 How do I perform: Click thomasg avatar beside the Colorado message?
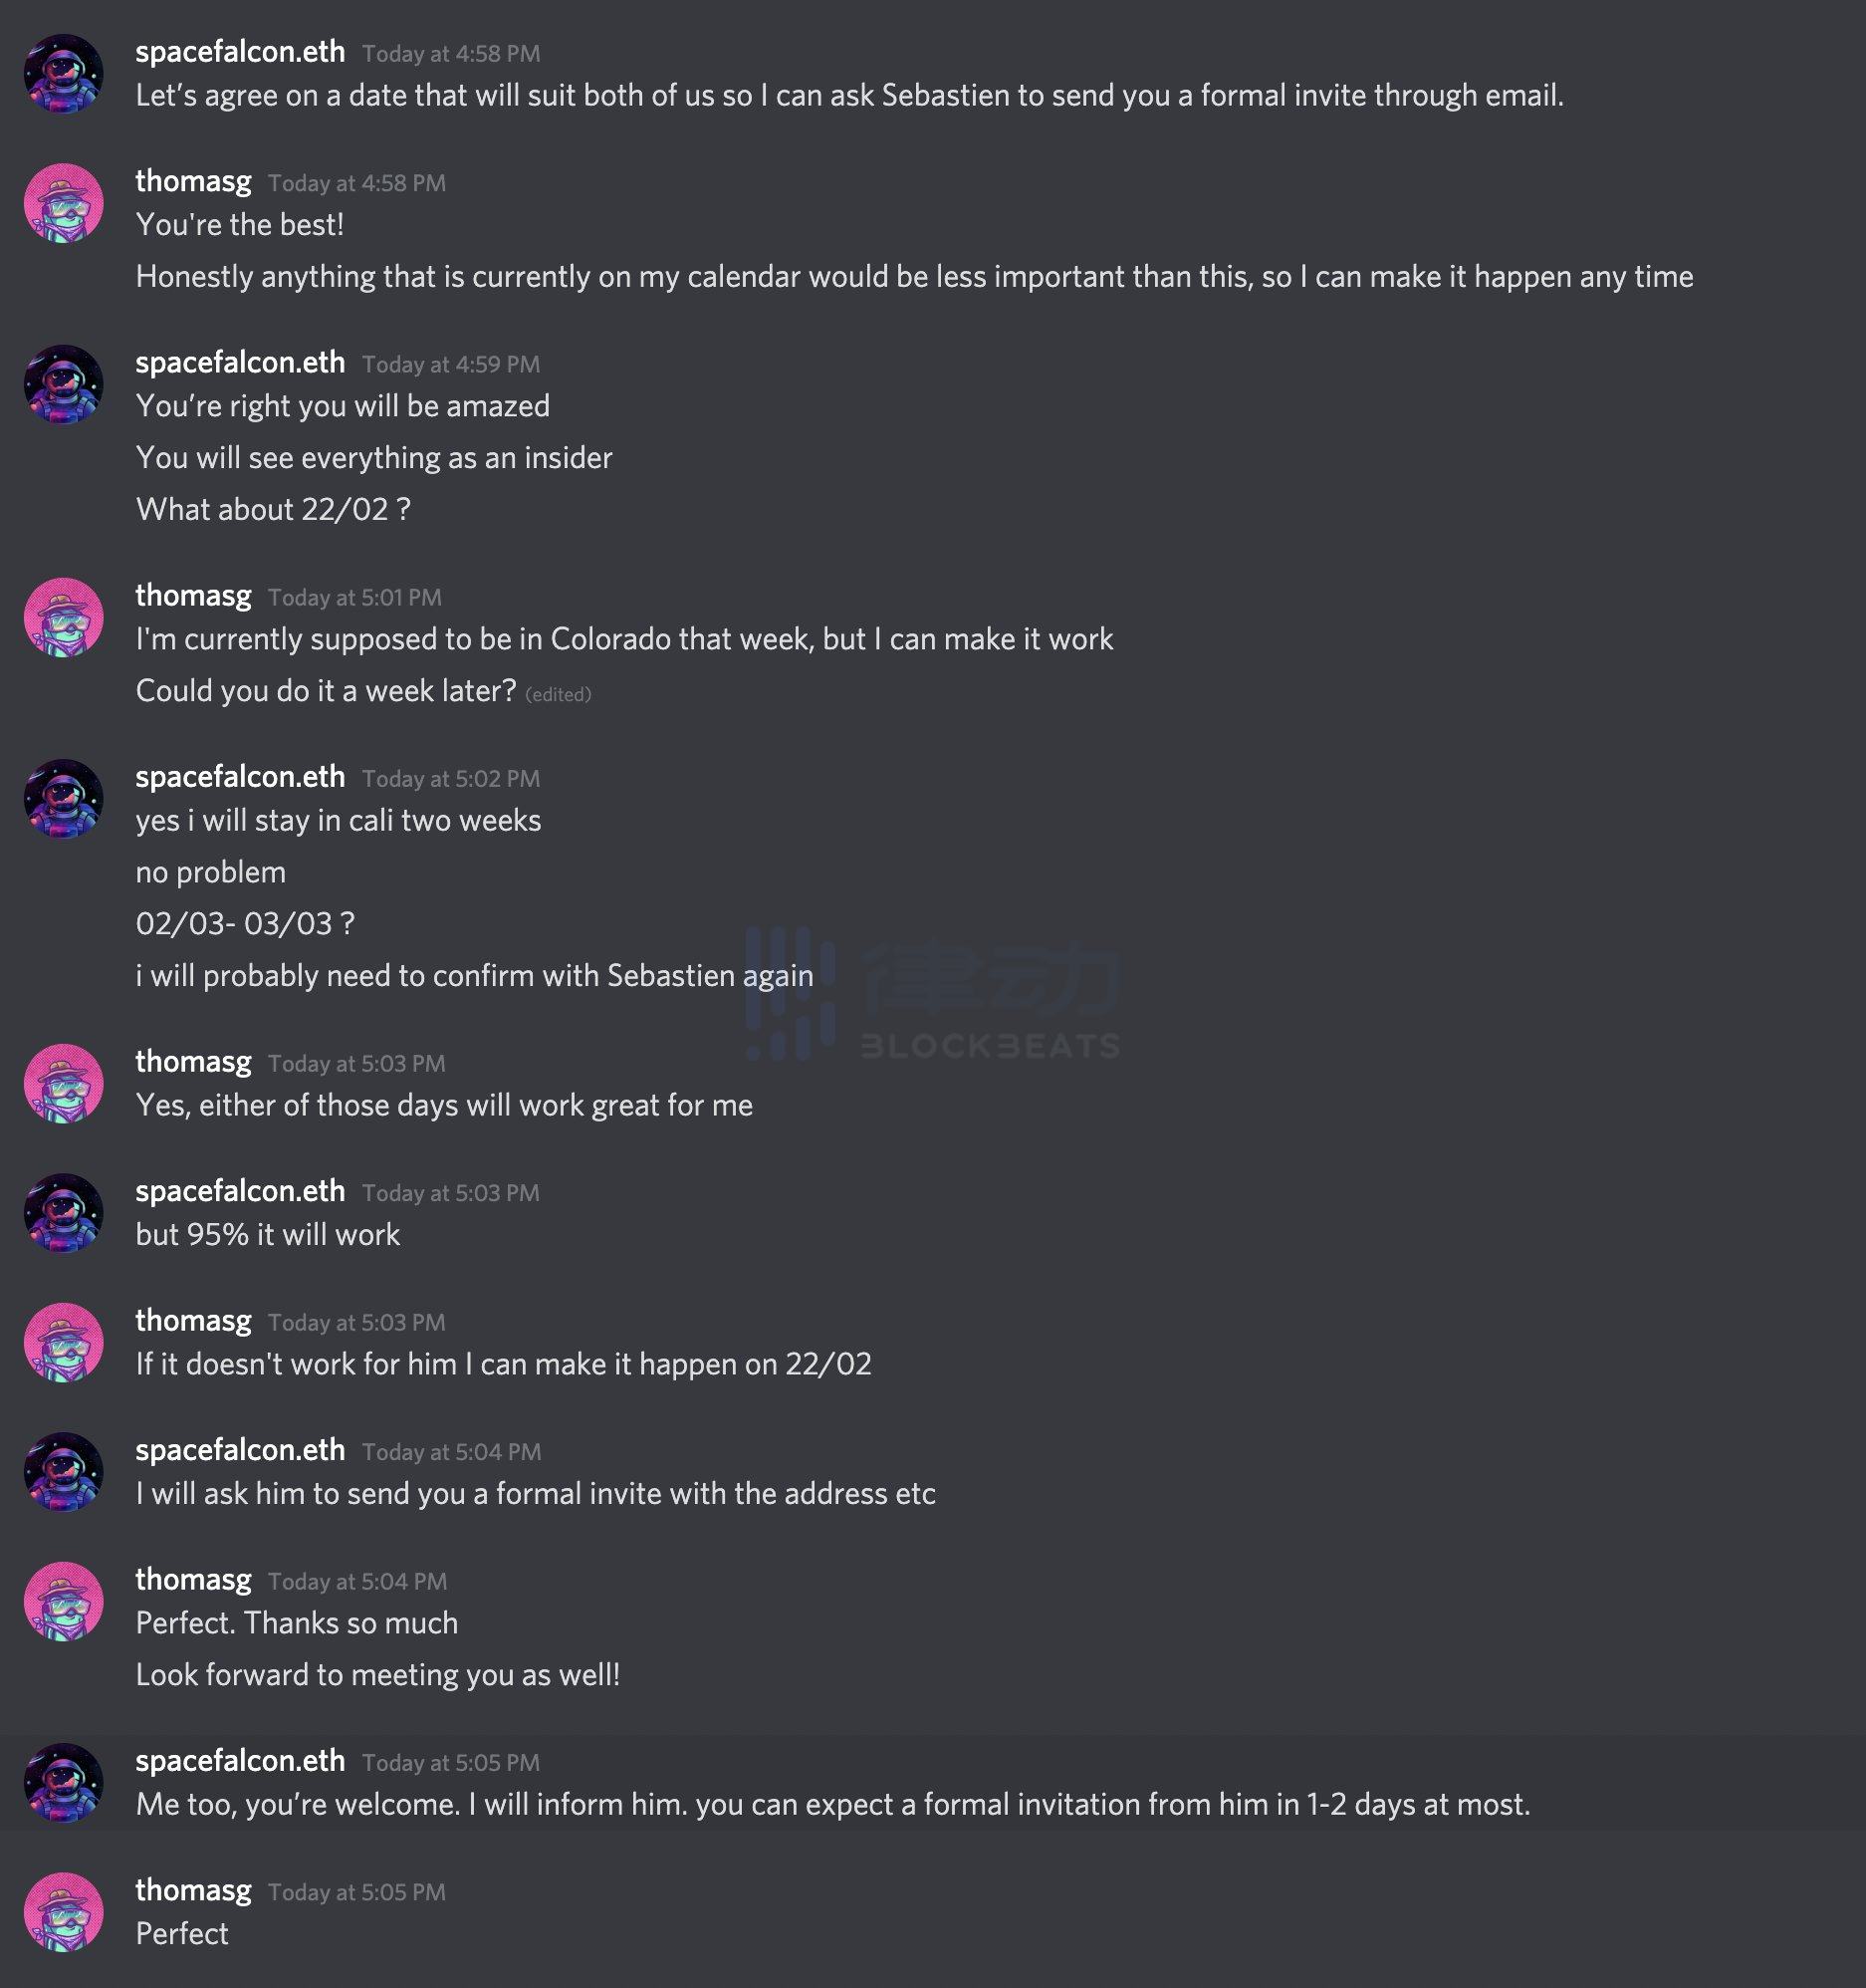point(63,618)
